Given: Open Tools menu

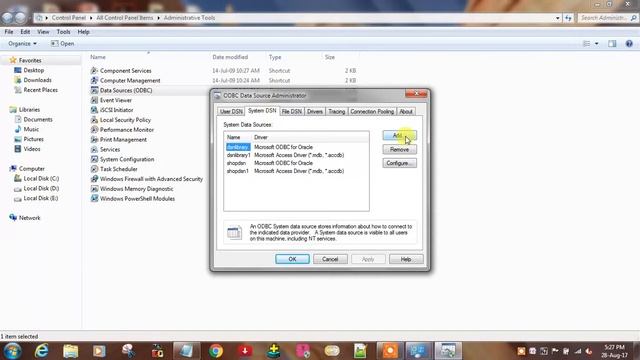Looking at the screenshot, I should coord(63,31).
